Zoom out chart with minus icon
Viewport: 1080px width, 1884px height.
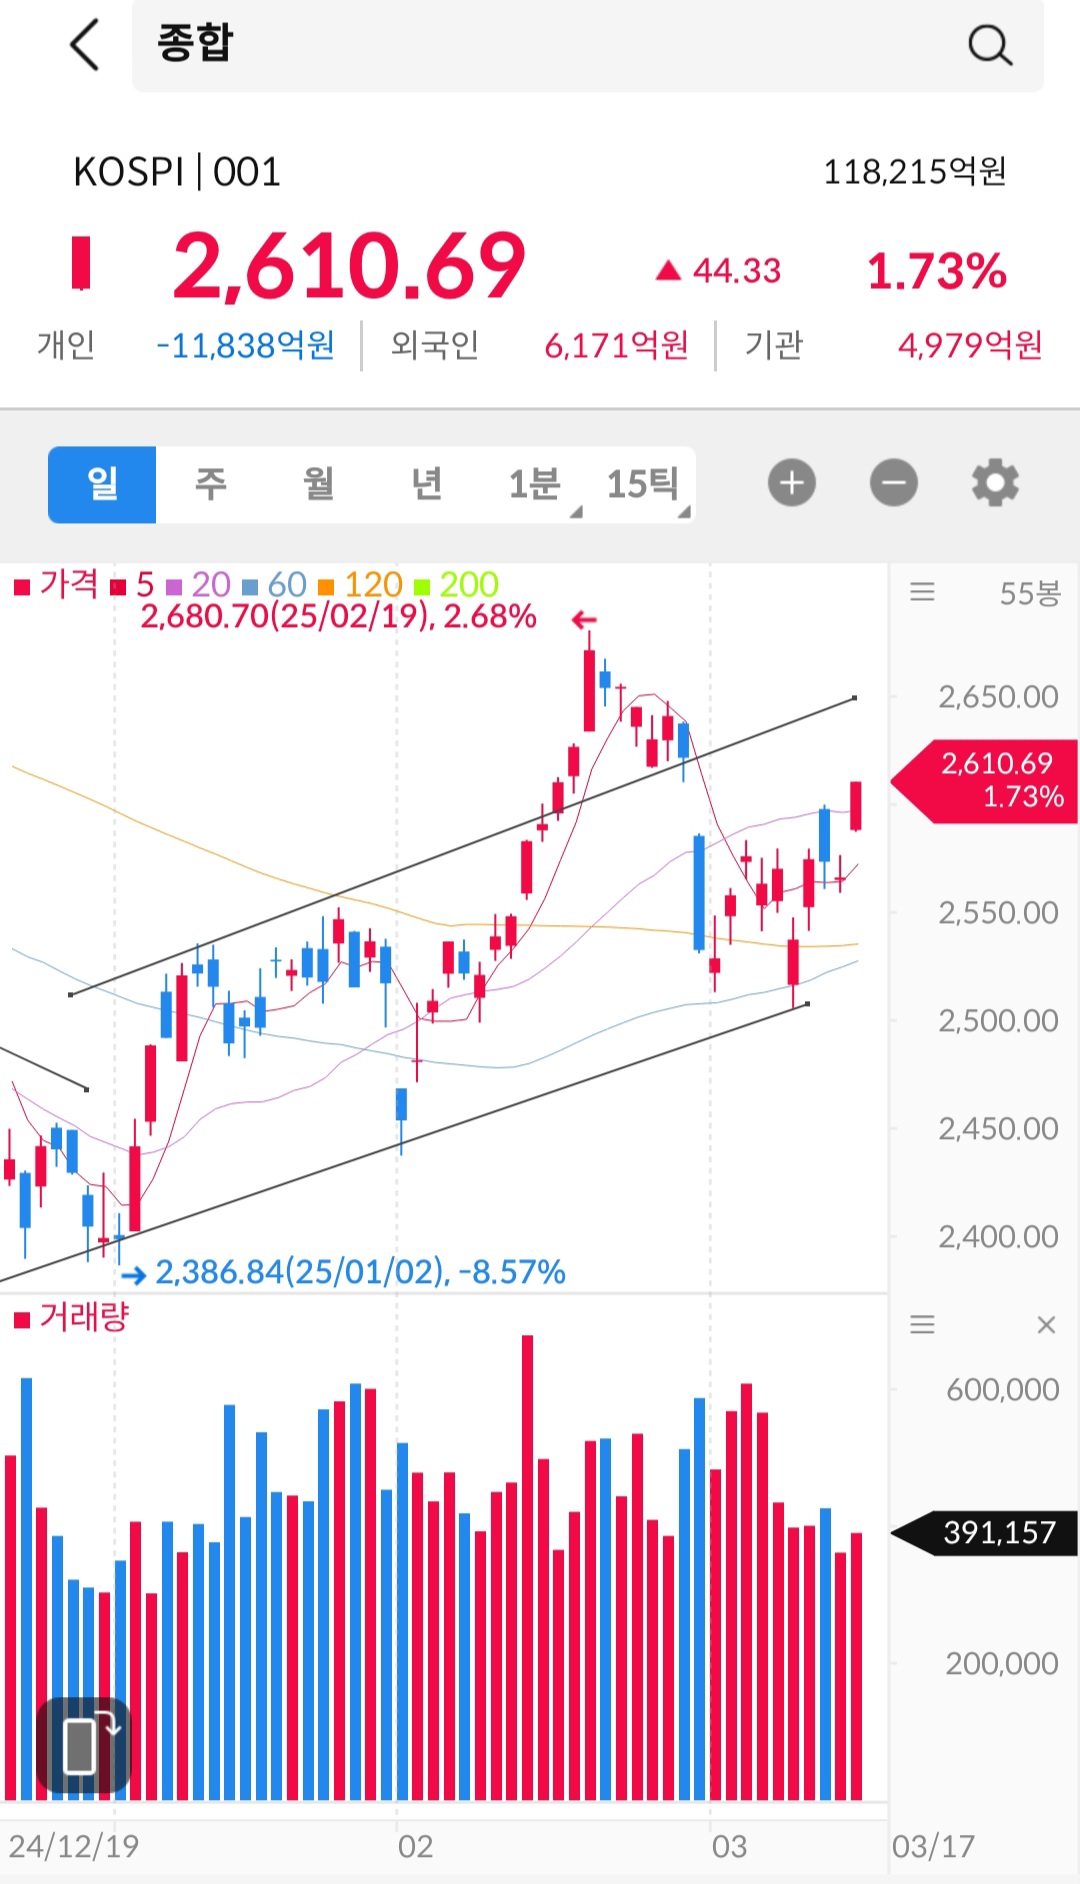(893, 484)
